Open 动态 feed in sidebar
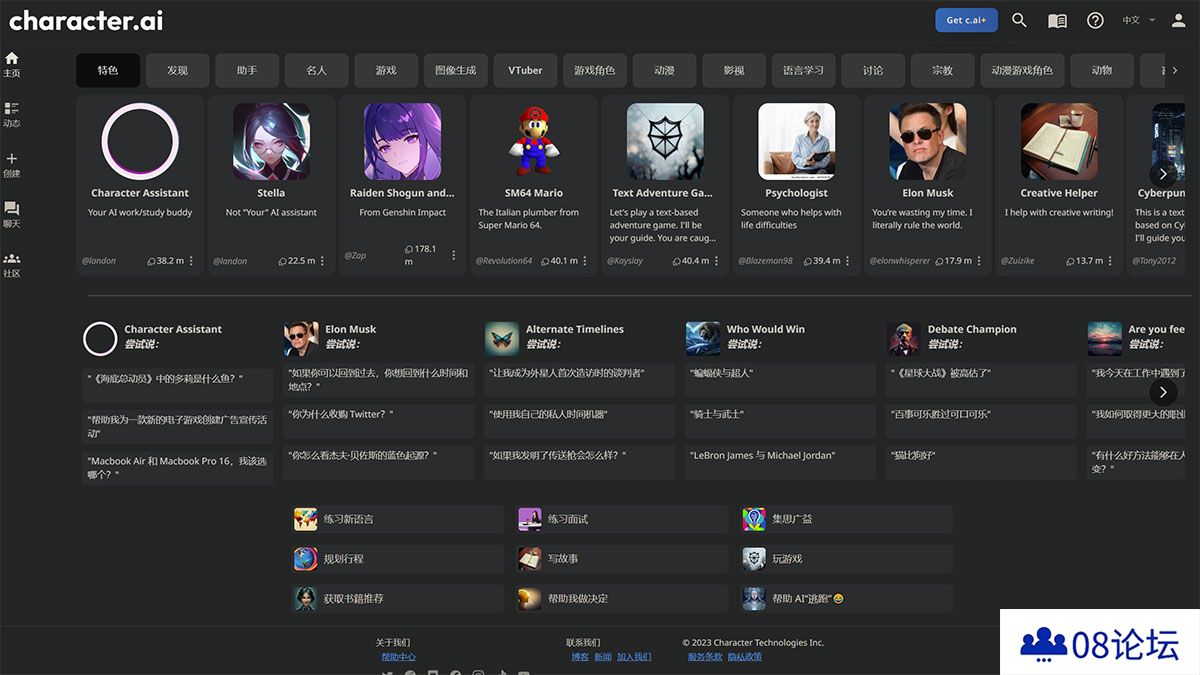The image size is (1200, 675). click(12, 115)
